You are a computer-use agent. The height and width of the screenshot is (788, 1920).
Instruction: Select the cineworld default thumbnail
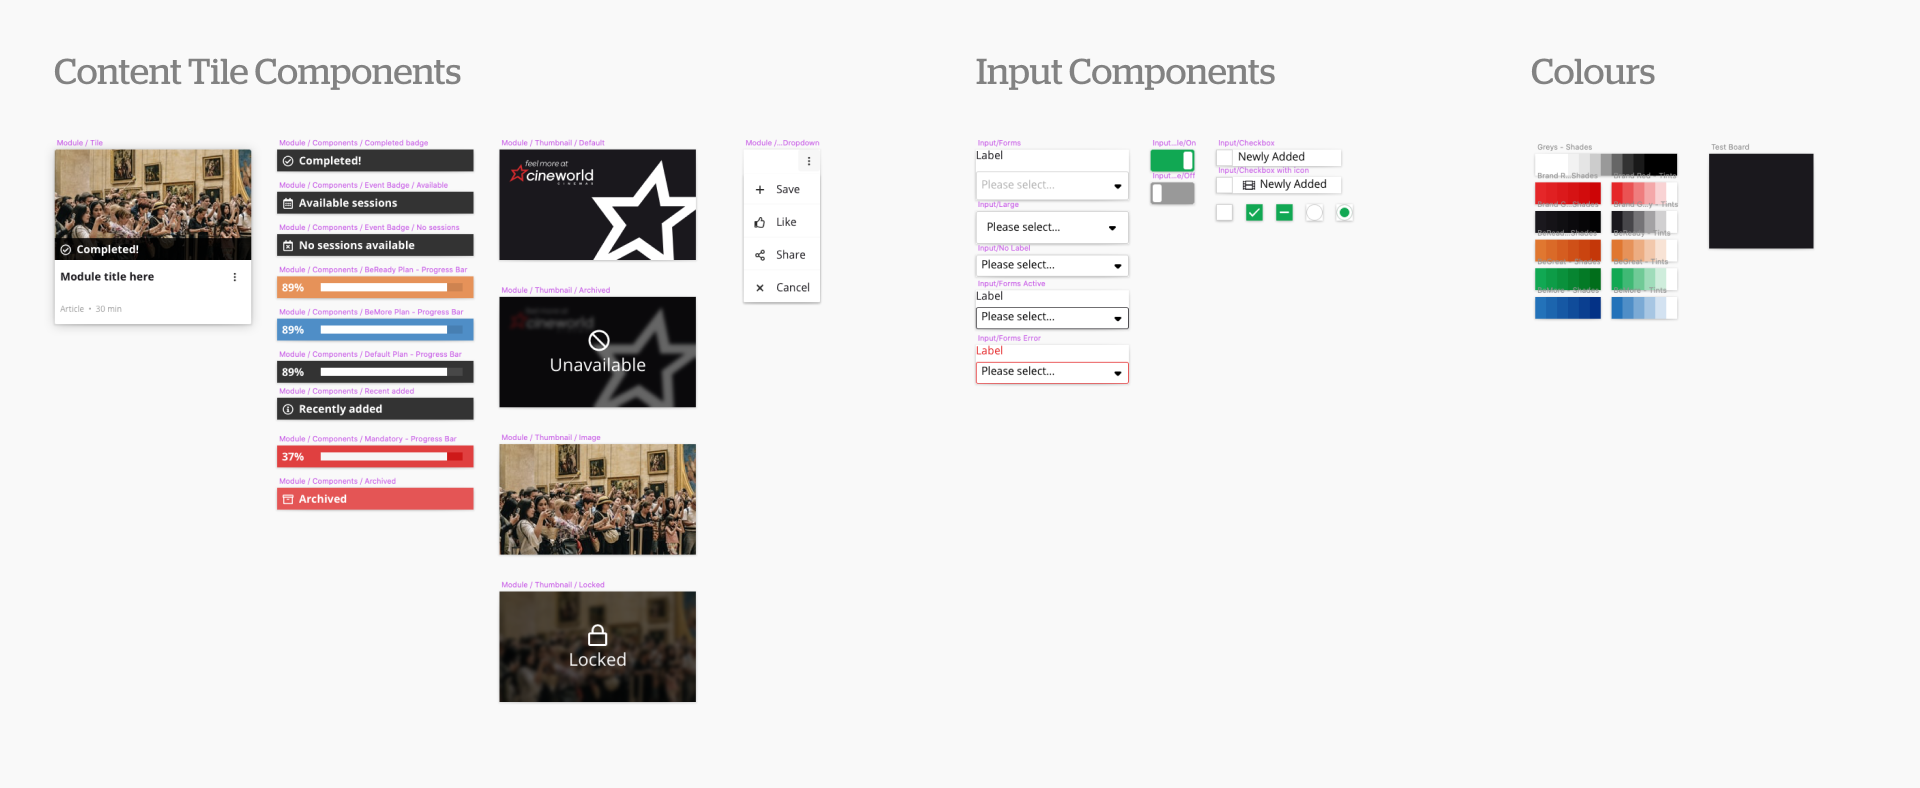[x=597, y=204]
